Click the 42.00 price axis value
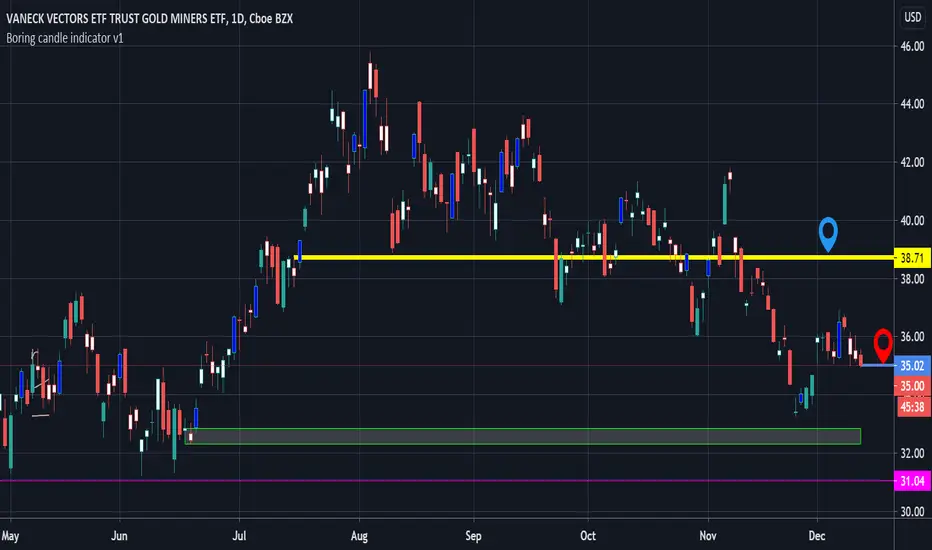 (912, 162)
